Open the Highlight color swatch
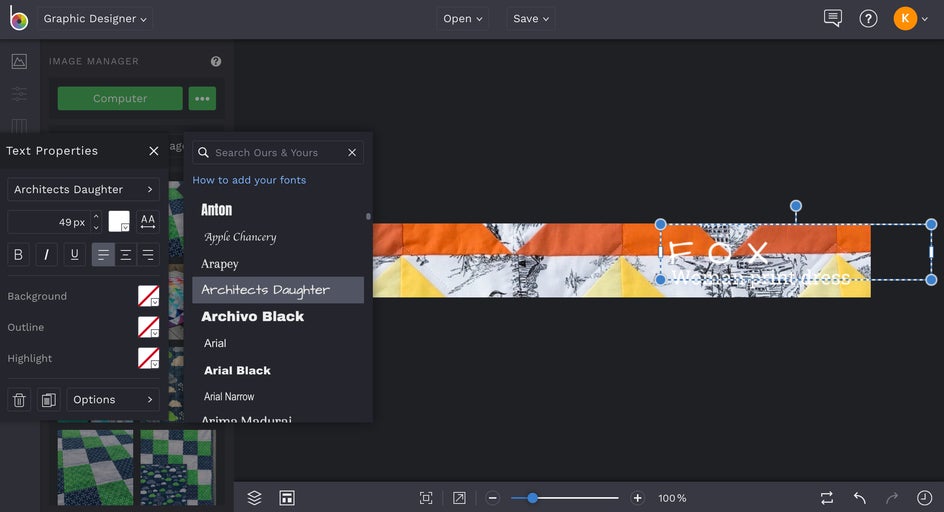The height and width of the screenshot is (512, 944). pos(149,358)
